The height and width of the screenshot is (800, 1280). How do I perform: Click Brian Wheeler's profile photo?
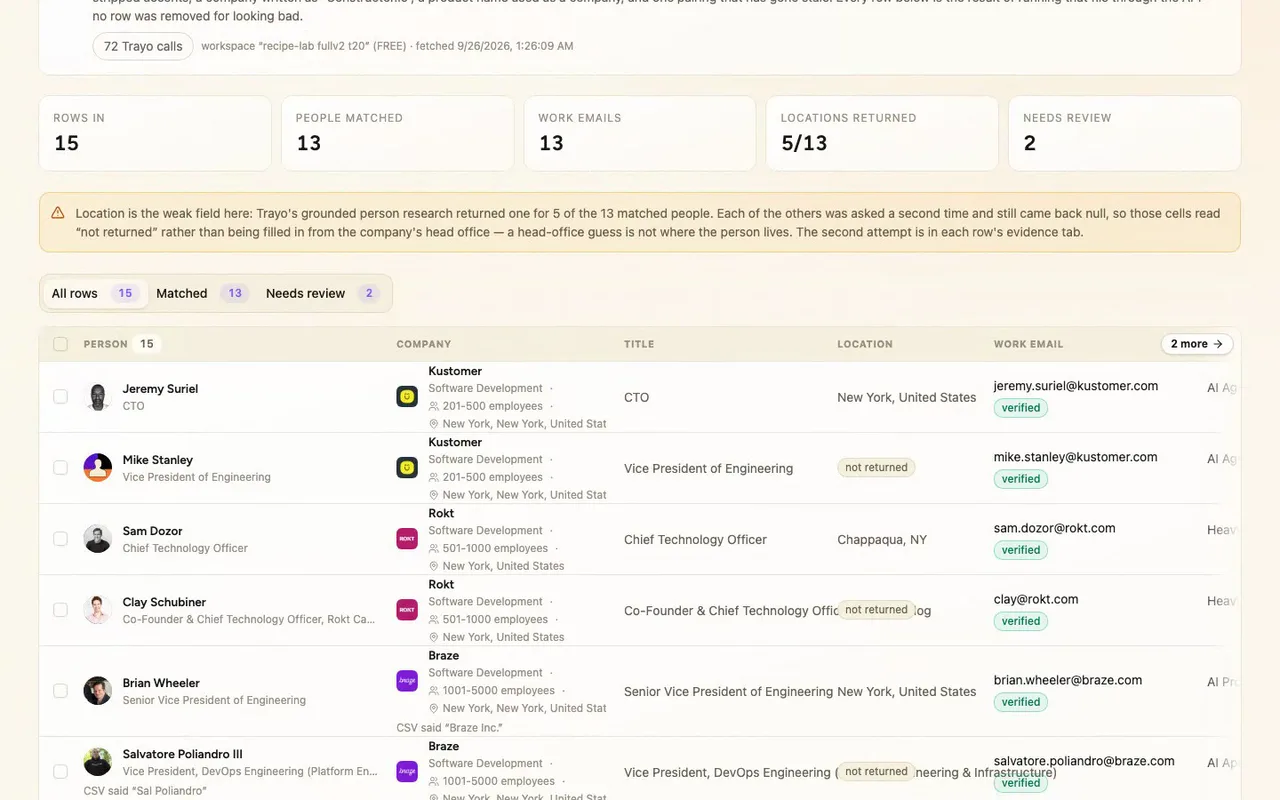(x=97, y=691)
